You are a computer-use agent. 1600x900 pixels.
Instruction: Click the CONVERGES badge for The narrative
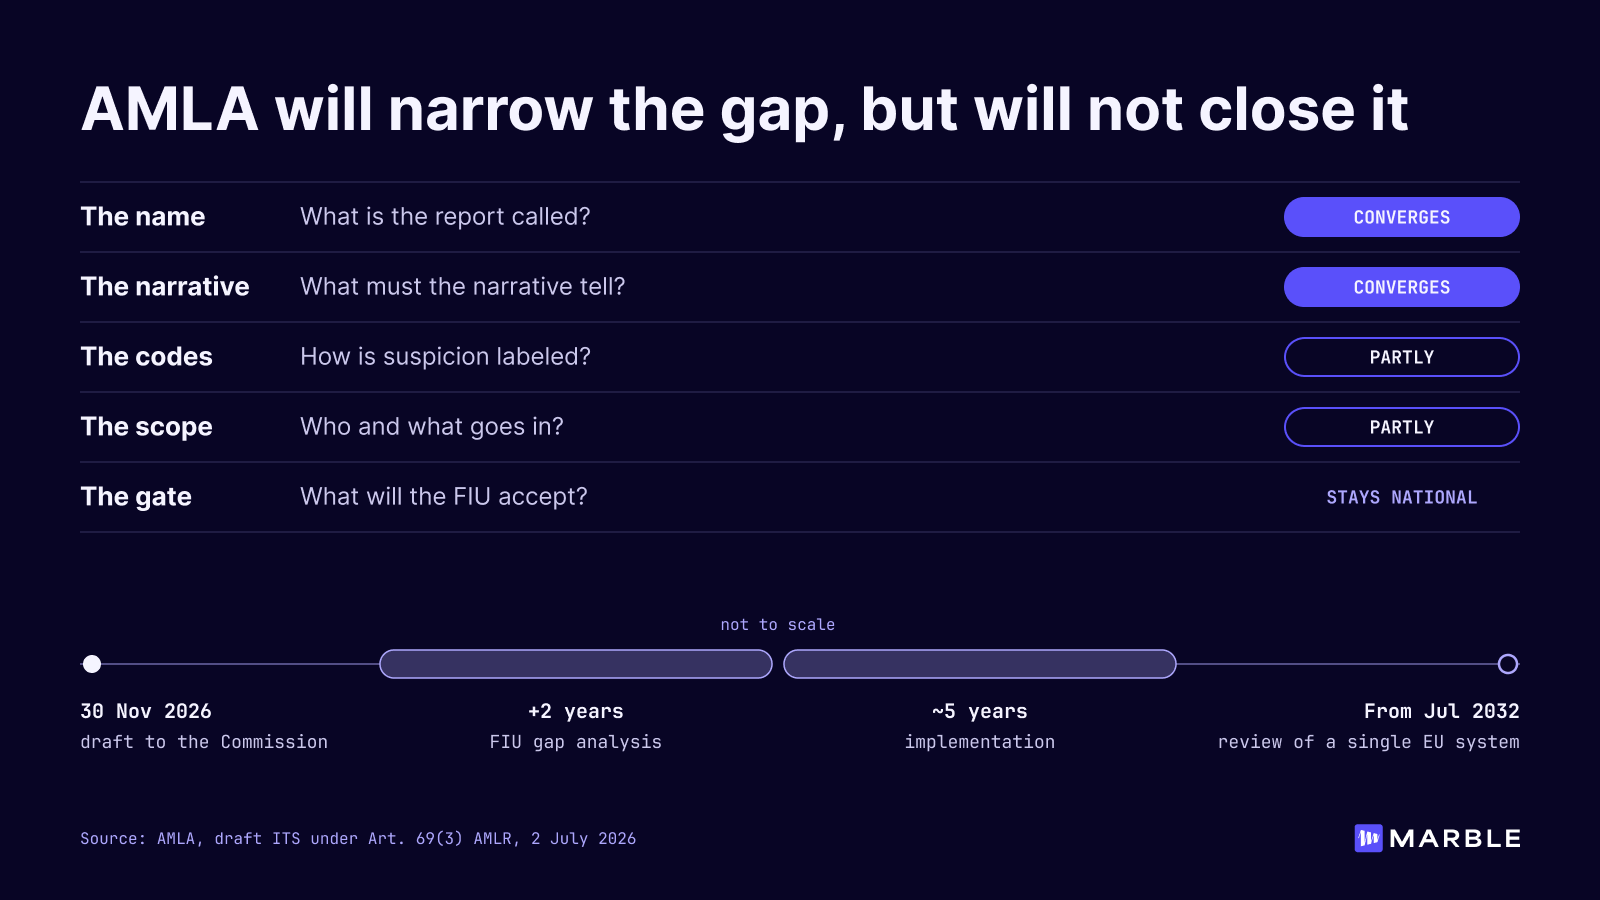tap(1402, 287)
